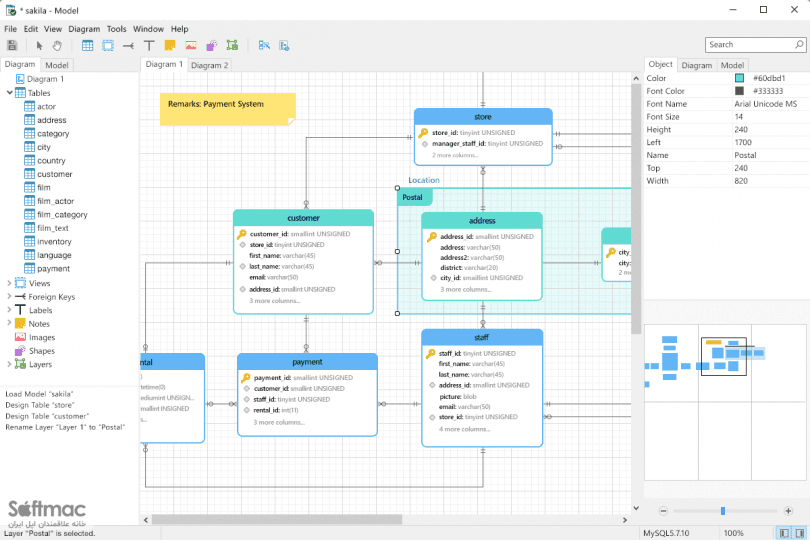
Task: Select the foreign key relation tool
Action: pos(128,45)
